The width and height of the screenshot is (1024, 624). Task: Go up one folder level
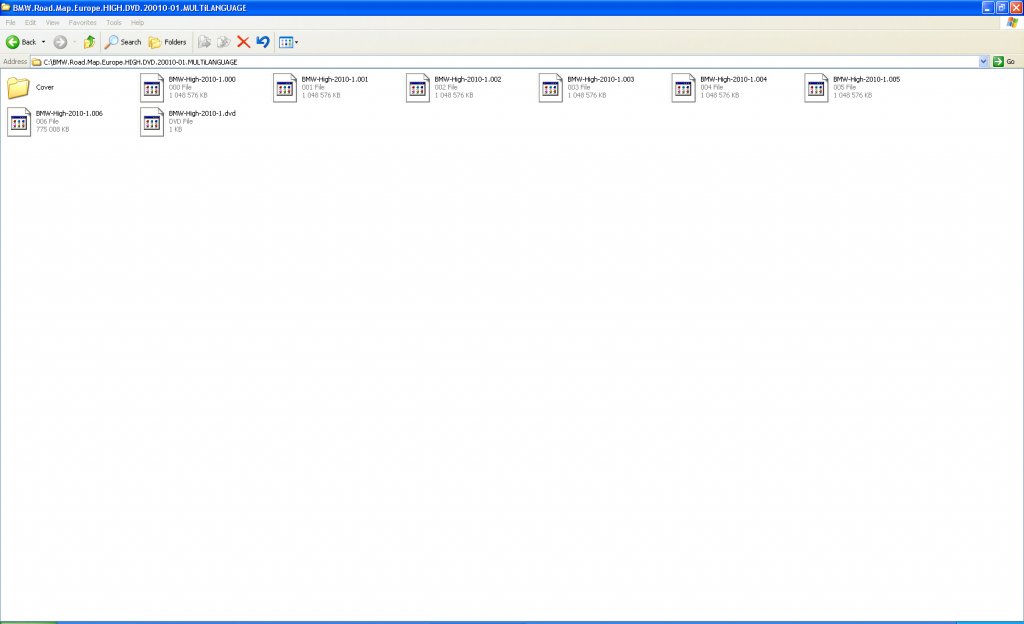[x=89, y=42]
